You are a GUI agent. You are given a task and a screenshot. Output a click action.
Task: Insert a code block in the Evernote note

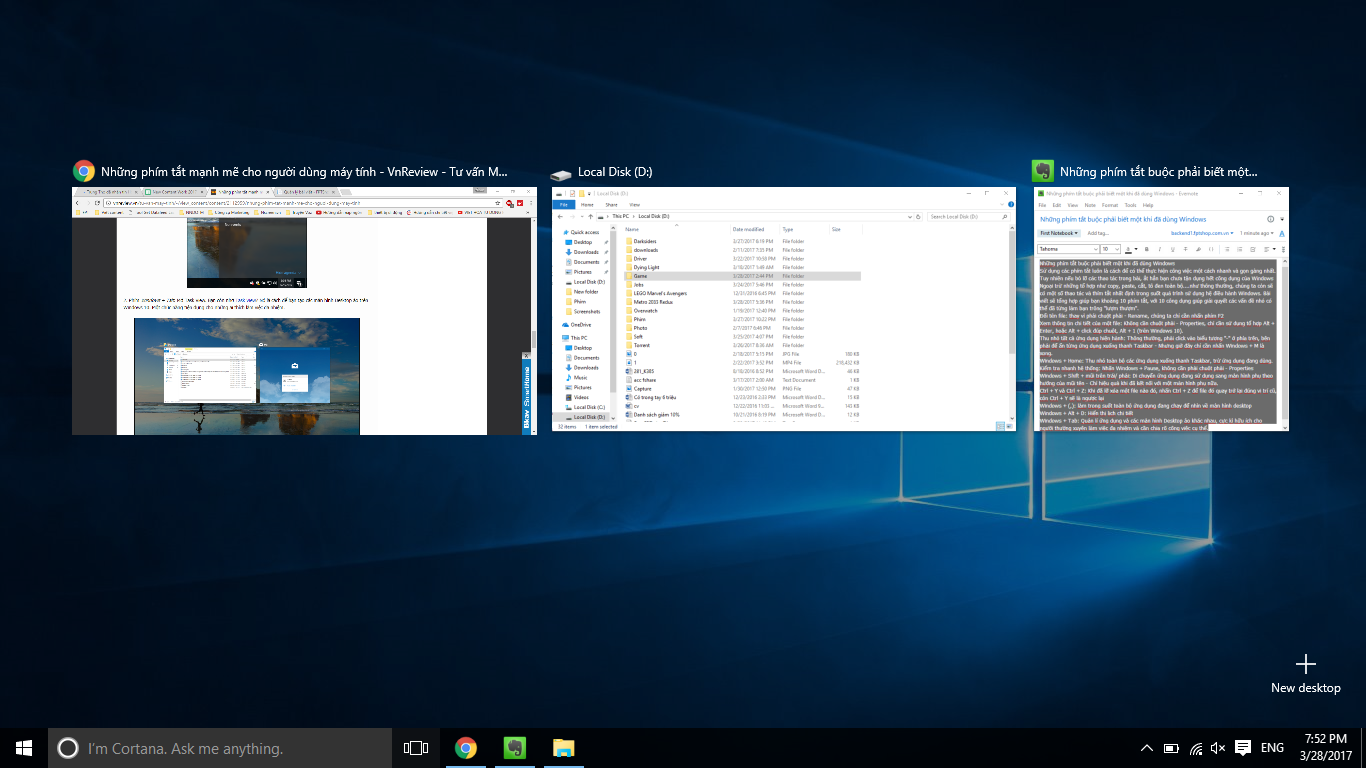(1211, 249)
